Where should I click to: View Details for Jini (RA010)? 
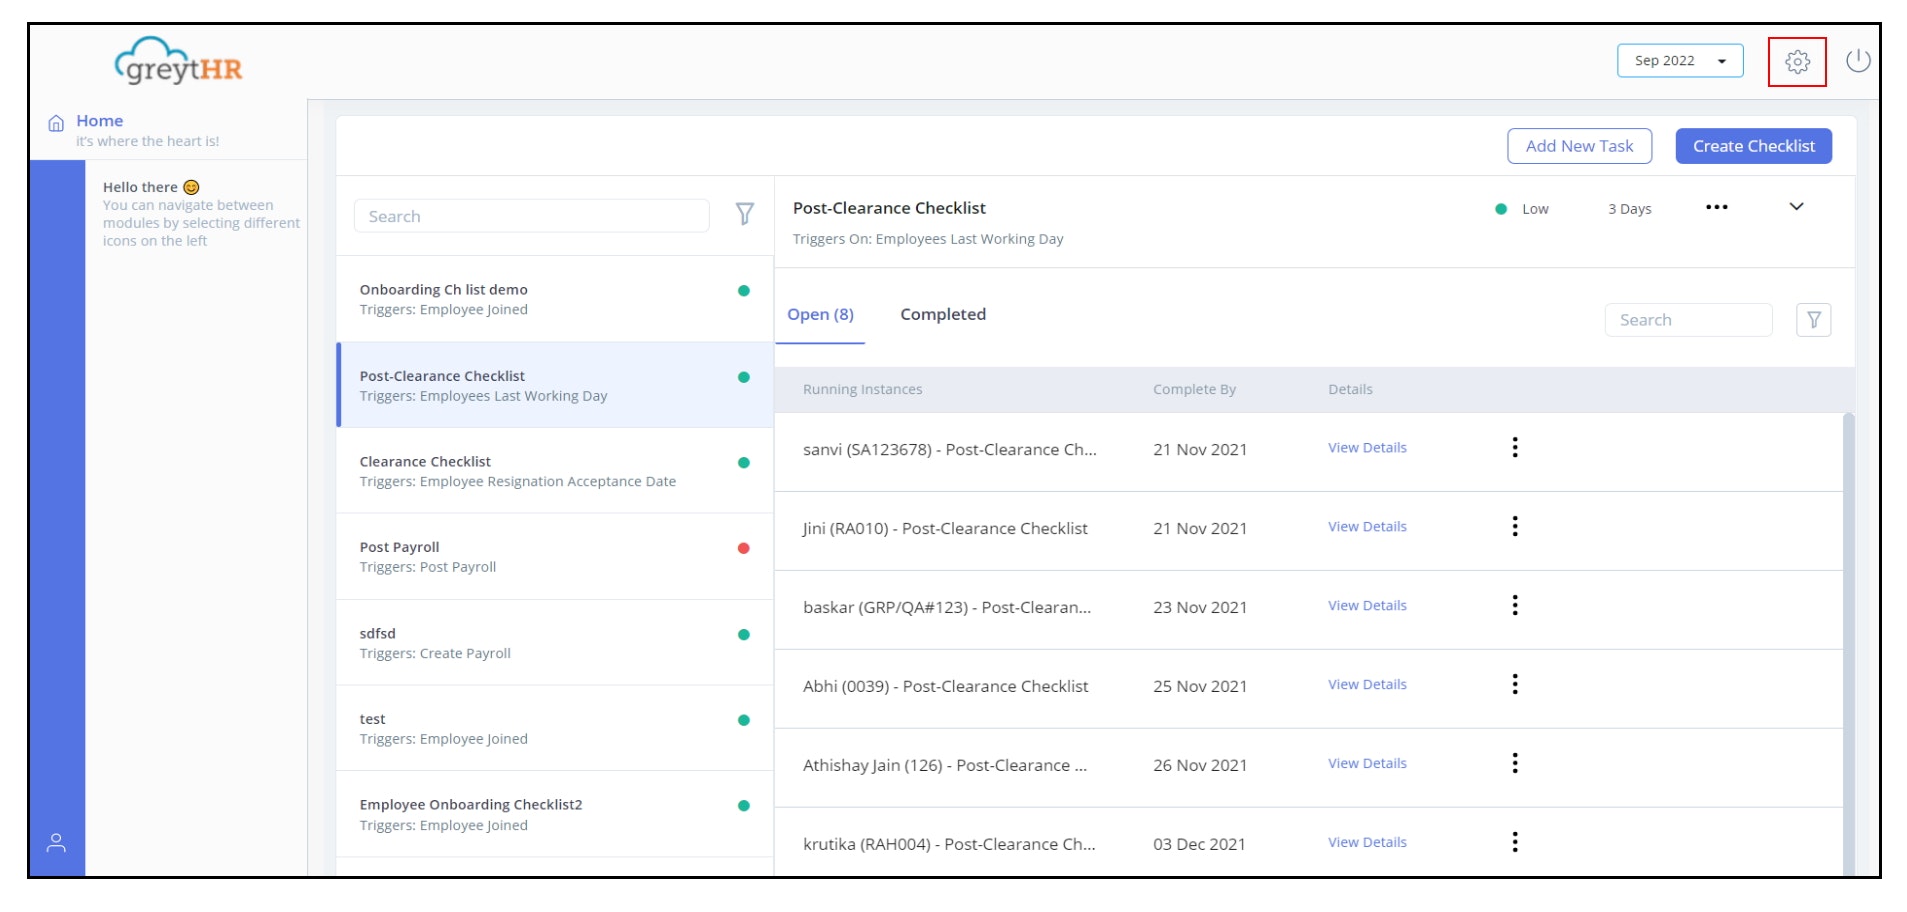1367,527
